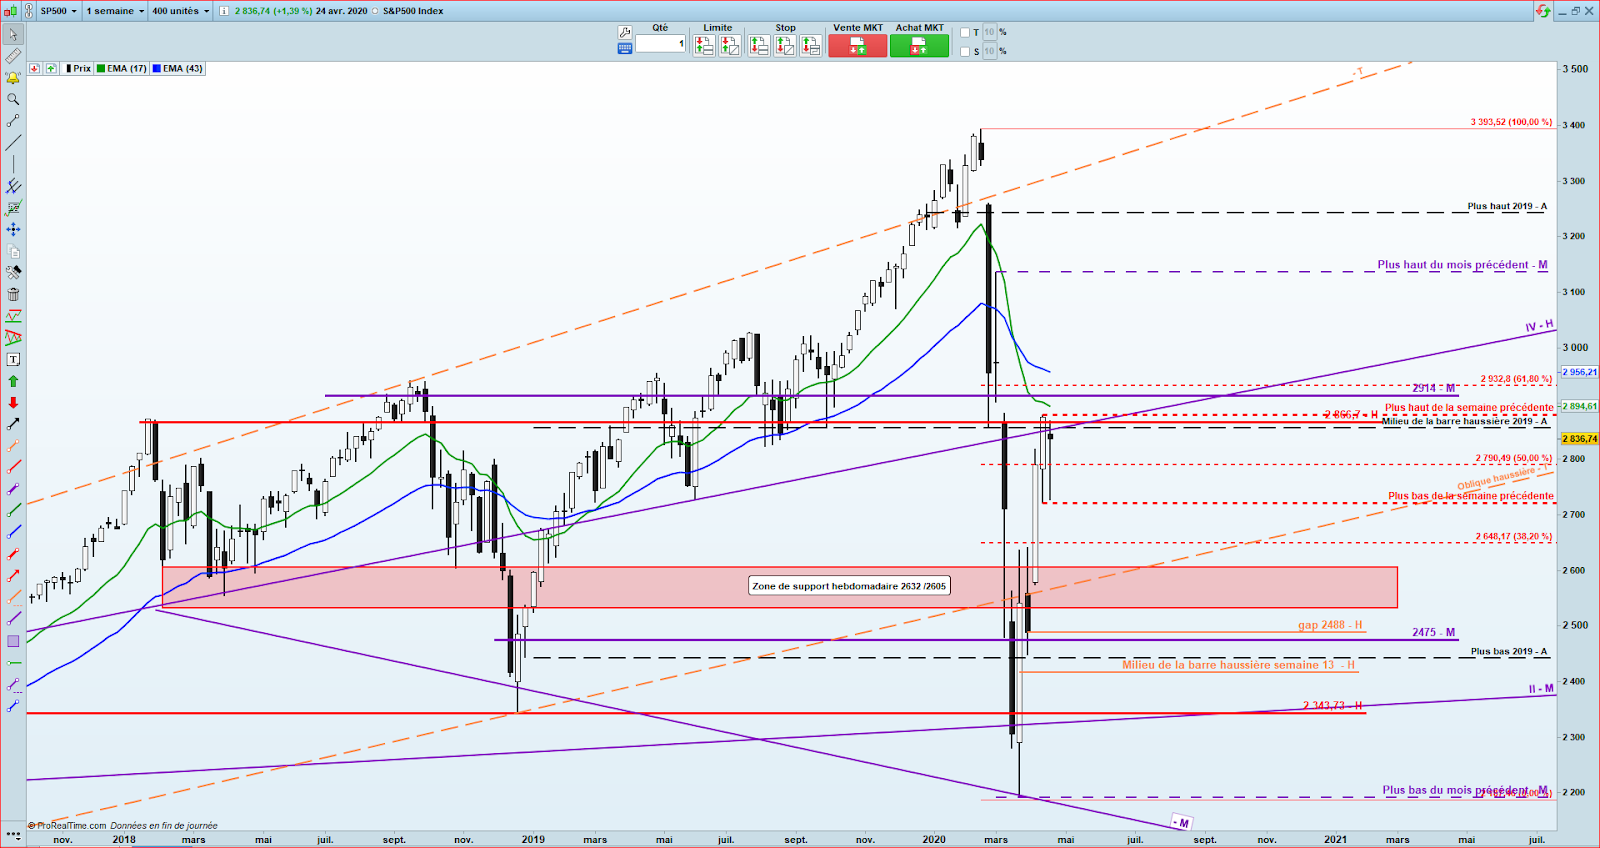
Task: Click the '3 393,52 (100,00 %)' Fibonacci label
Action: pyautogui.click(x=1511, y=122)
